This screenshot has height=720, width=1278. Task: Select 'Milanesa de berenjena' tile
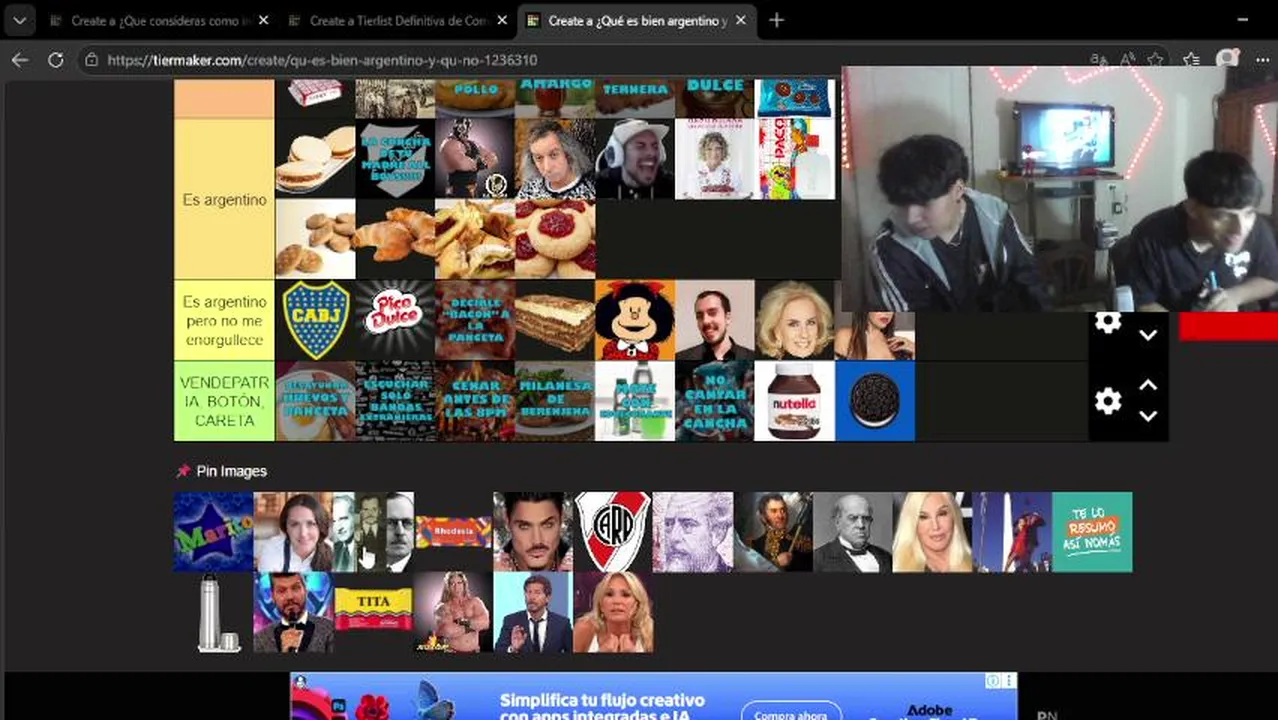(555, 401)
